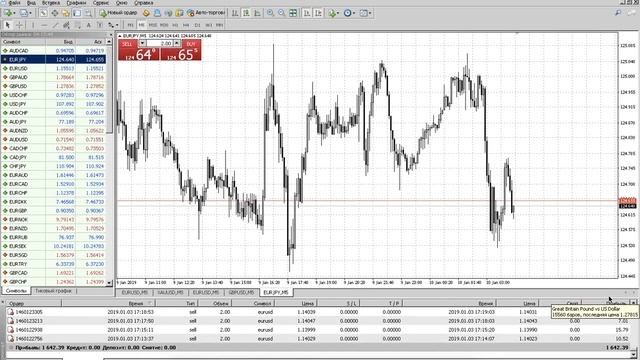
Task: Toggle the Data Window crosshair icon
Action: click(54, 13)
